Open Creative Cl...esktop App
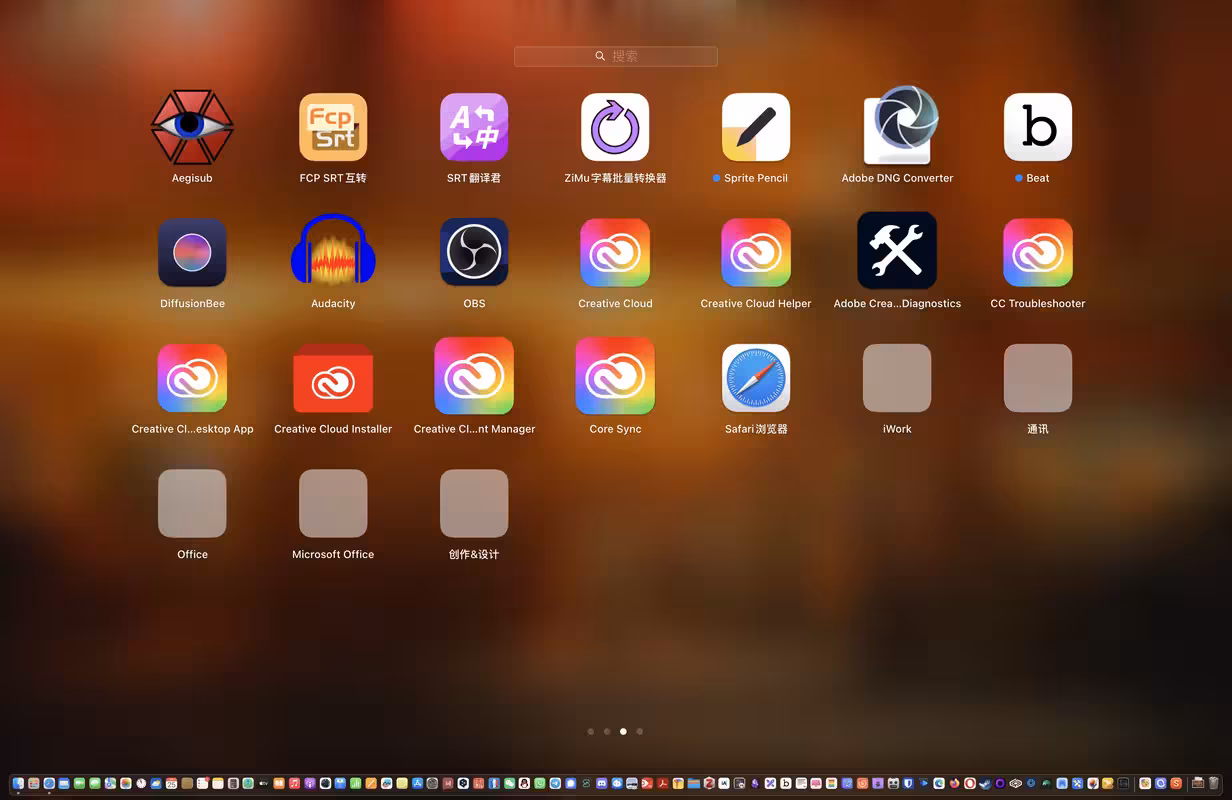The width and height of the screenshot is (1232, 800). (x=192, y=378)
